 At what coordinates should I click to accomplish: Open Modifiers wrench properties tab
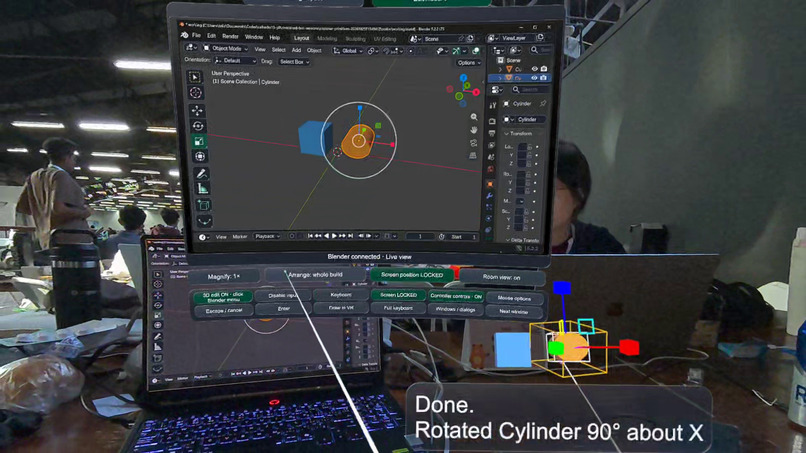point(489,196)
